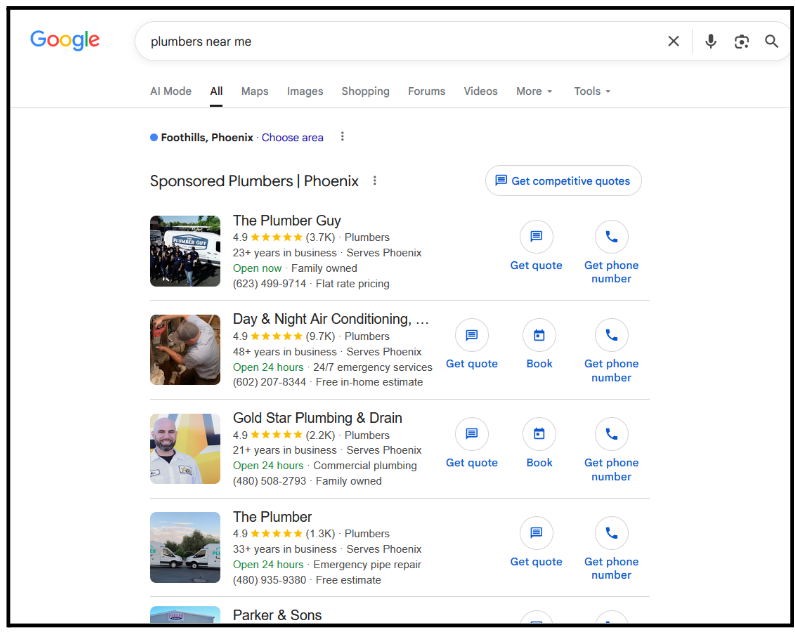Switch to the Forums tab

pos(426,91)
